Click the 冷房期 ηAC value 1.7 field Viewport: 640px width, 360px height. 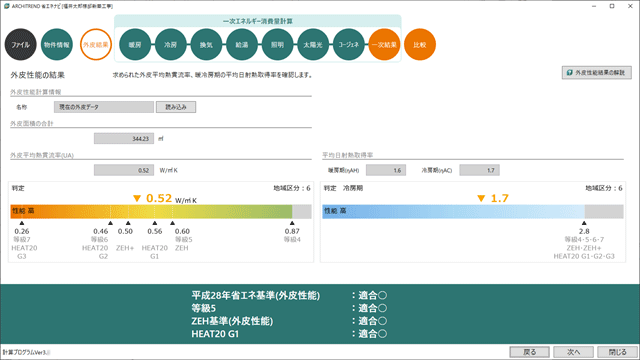tap(479, 170)
